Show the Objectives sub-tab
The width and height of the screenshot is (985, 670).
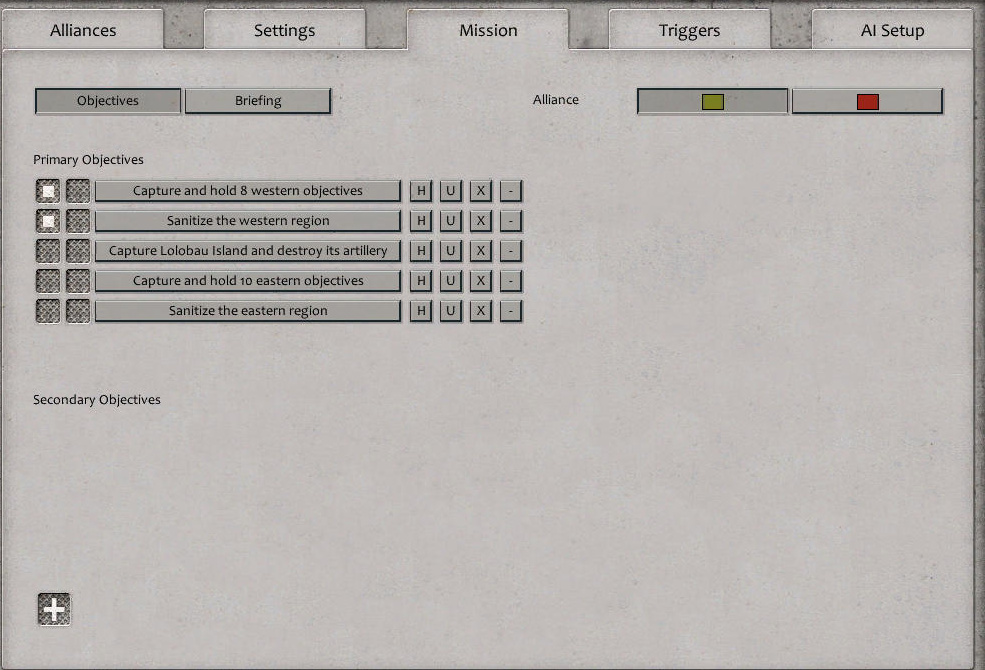click(x=108, y=100)
